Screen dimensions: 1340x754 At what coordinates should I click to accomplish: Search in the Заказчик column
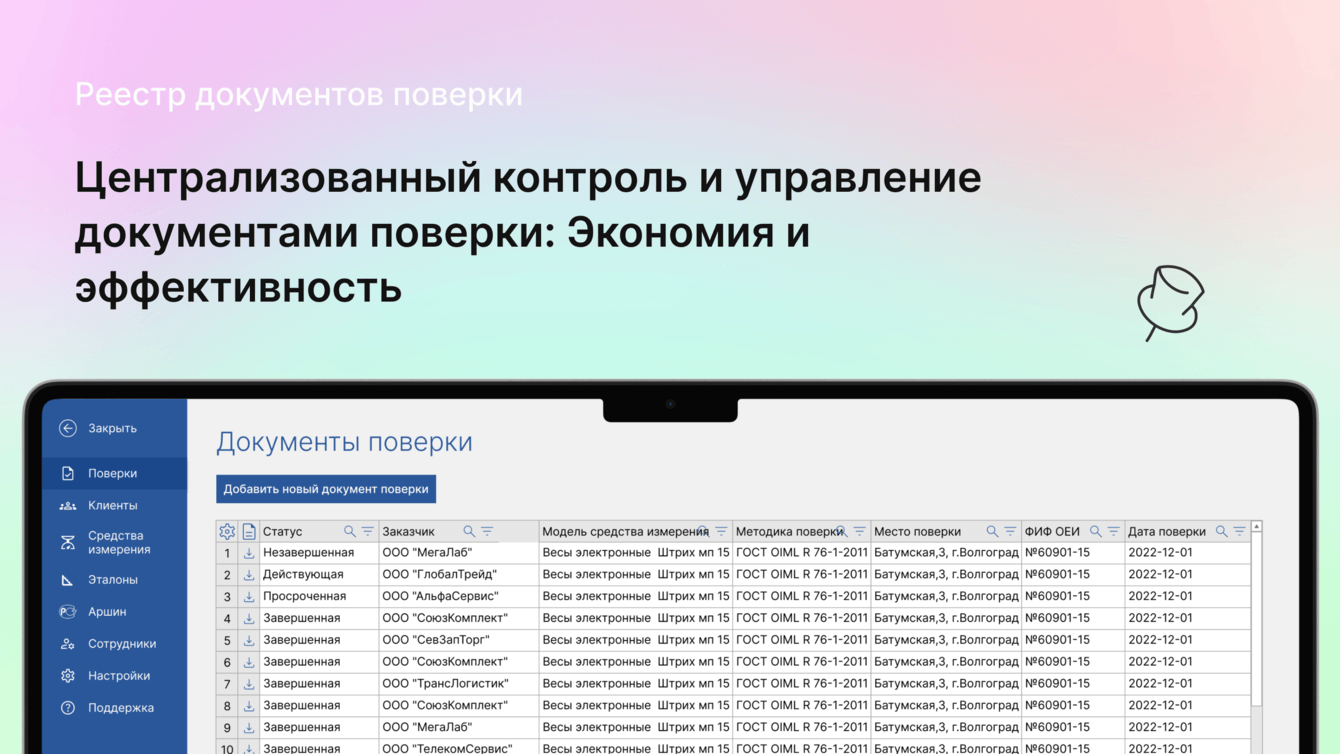point(469,532)
